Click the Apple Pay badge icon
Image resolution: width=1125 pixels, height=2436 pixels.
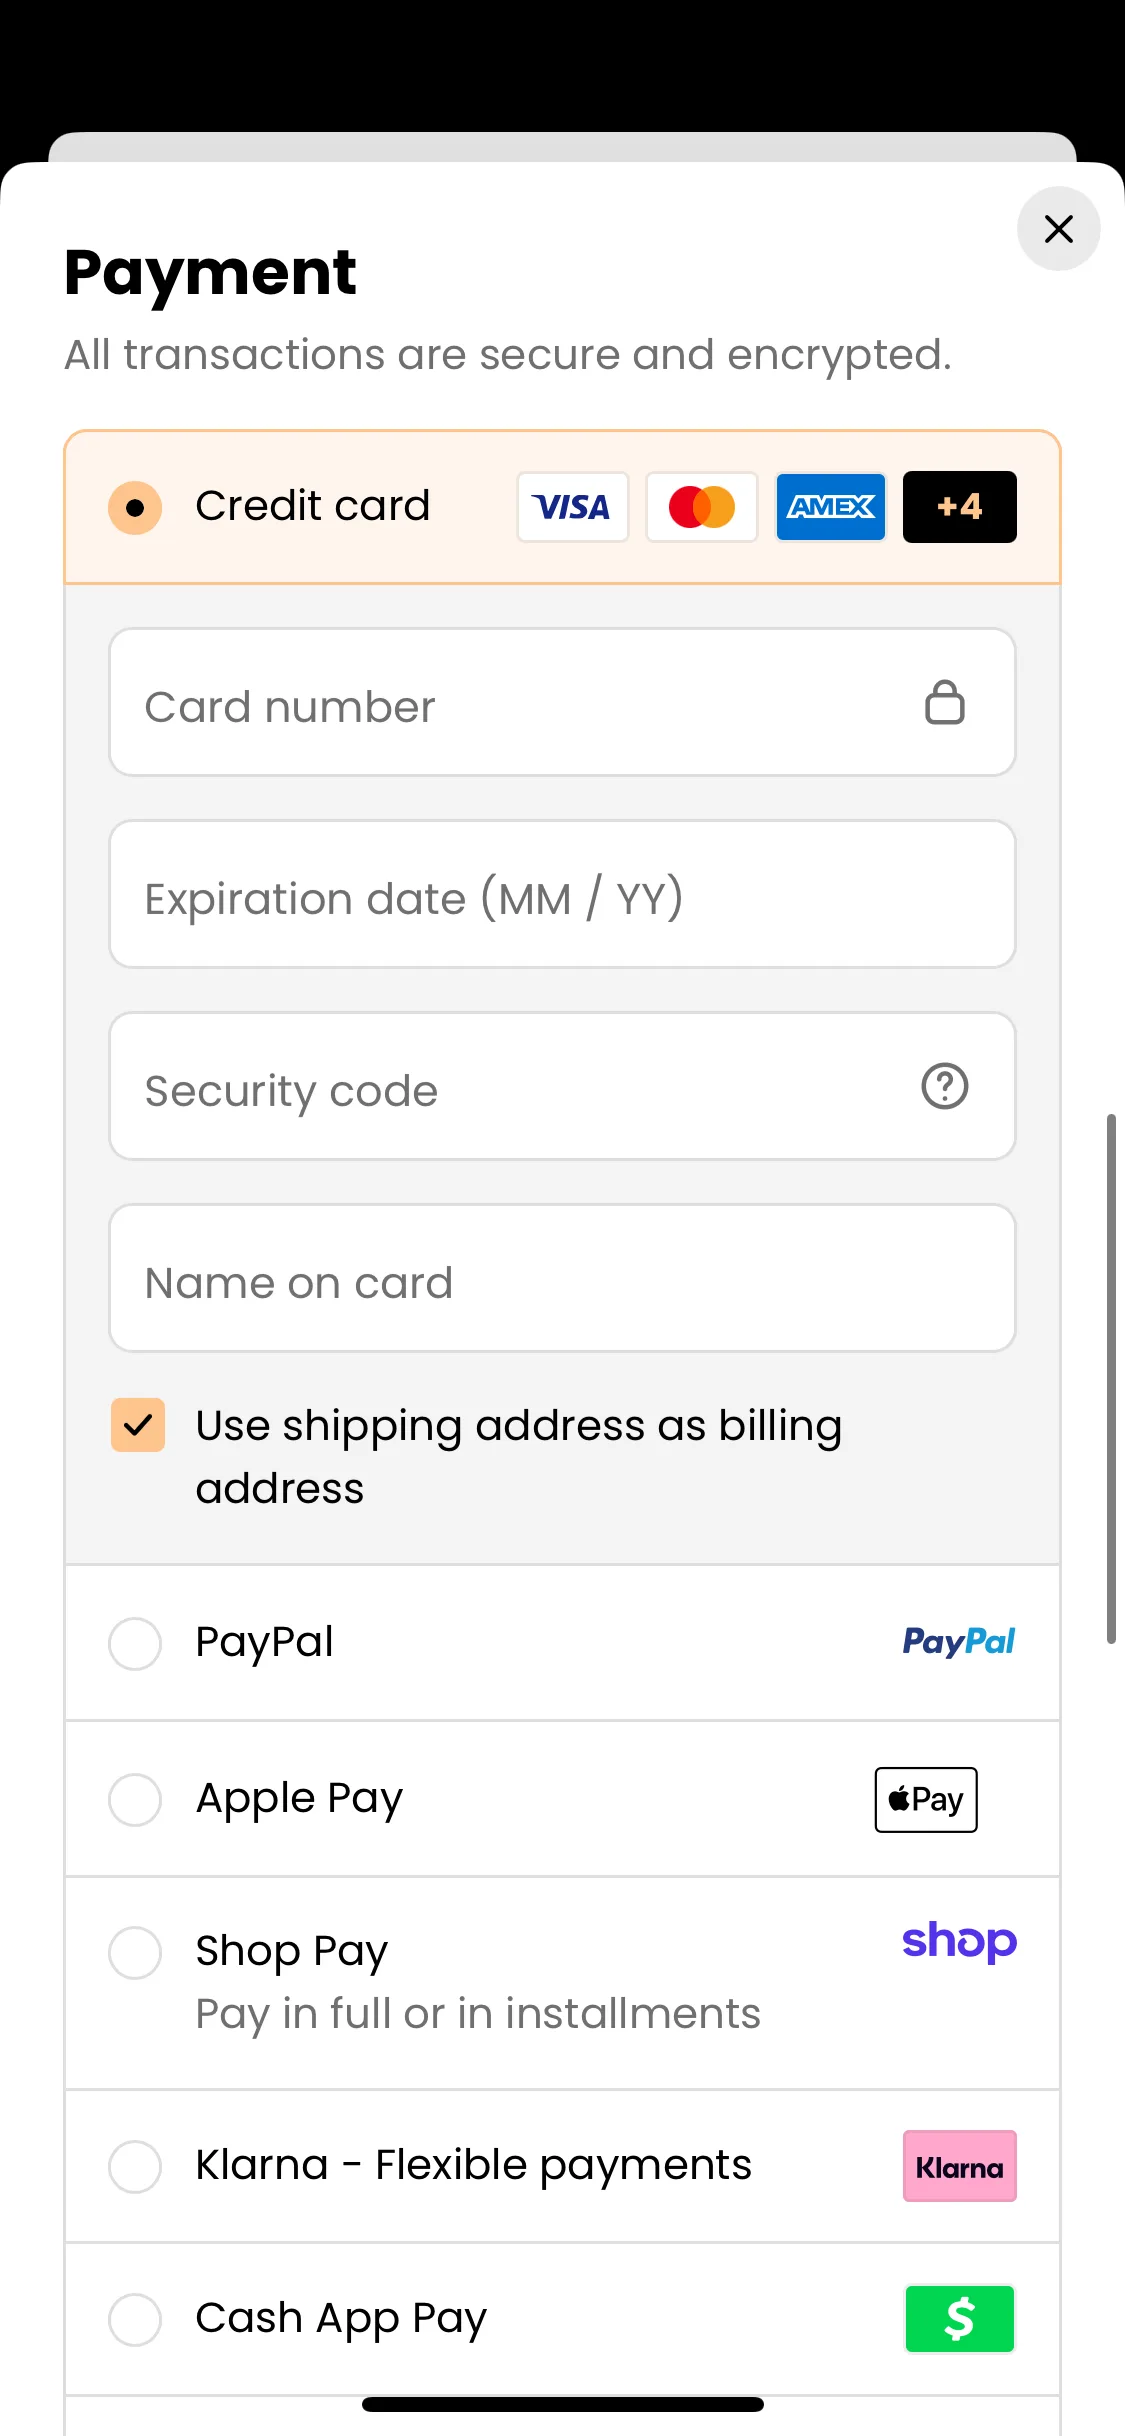(926, 1800)
